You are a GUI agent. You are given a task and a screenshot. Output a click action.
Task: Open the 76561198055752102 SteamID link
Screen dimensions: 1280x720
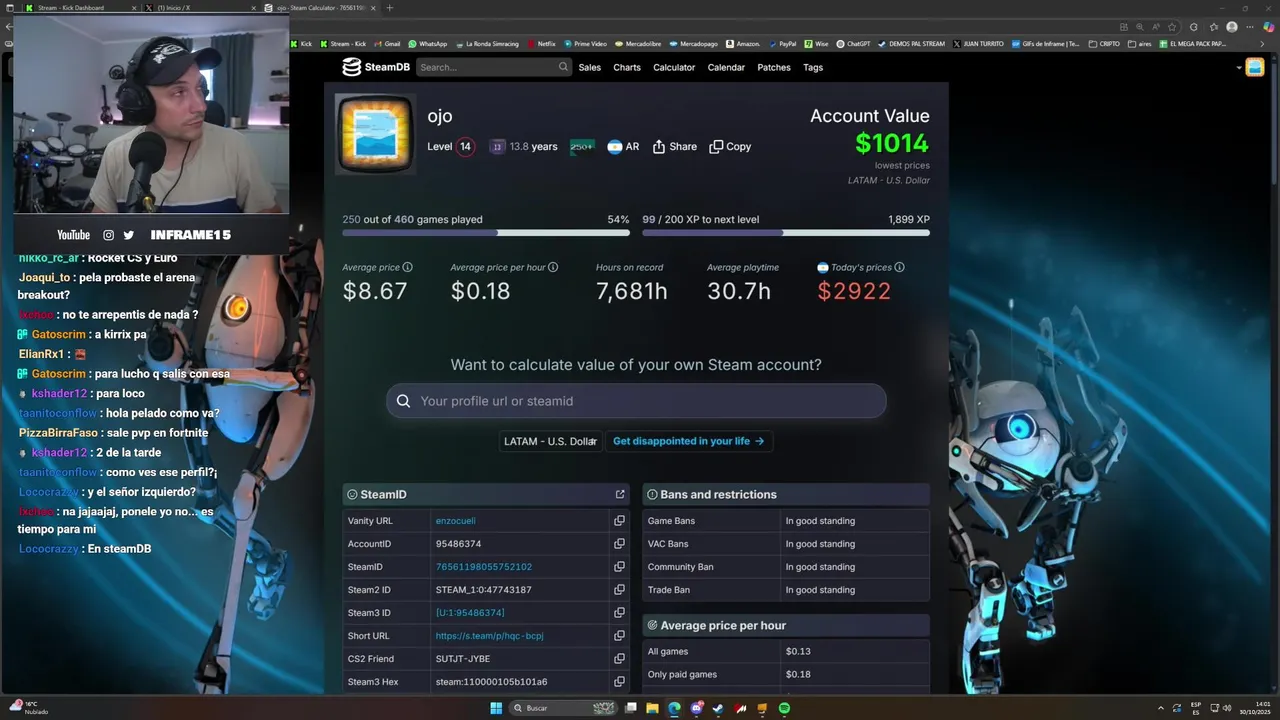pyautogui.click(x=484, y=567)
